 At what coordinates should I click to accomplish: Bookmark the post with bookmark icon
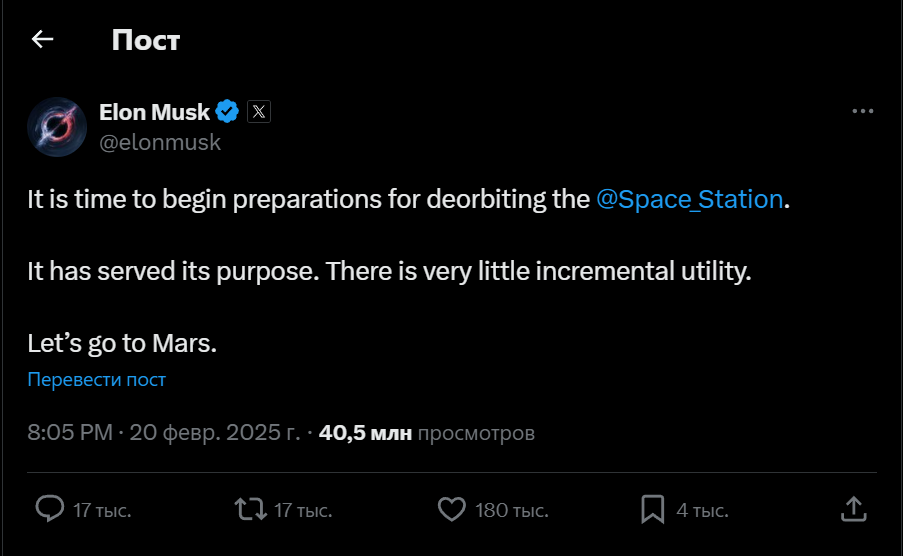click(652, 509)
